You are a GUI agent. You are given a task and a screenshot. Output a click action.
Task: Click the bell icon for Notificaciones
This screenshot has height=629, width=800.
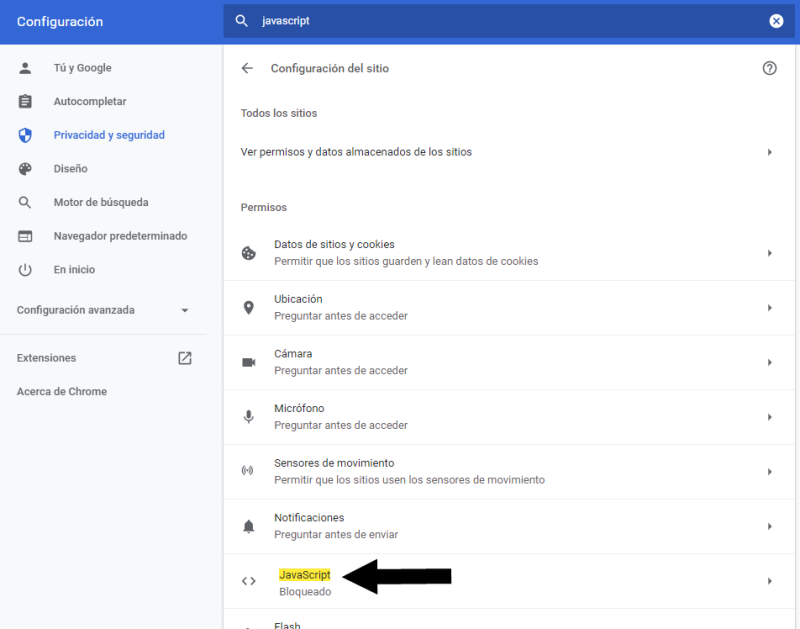(248, 526)
